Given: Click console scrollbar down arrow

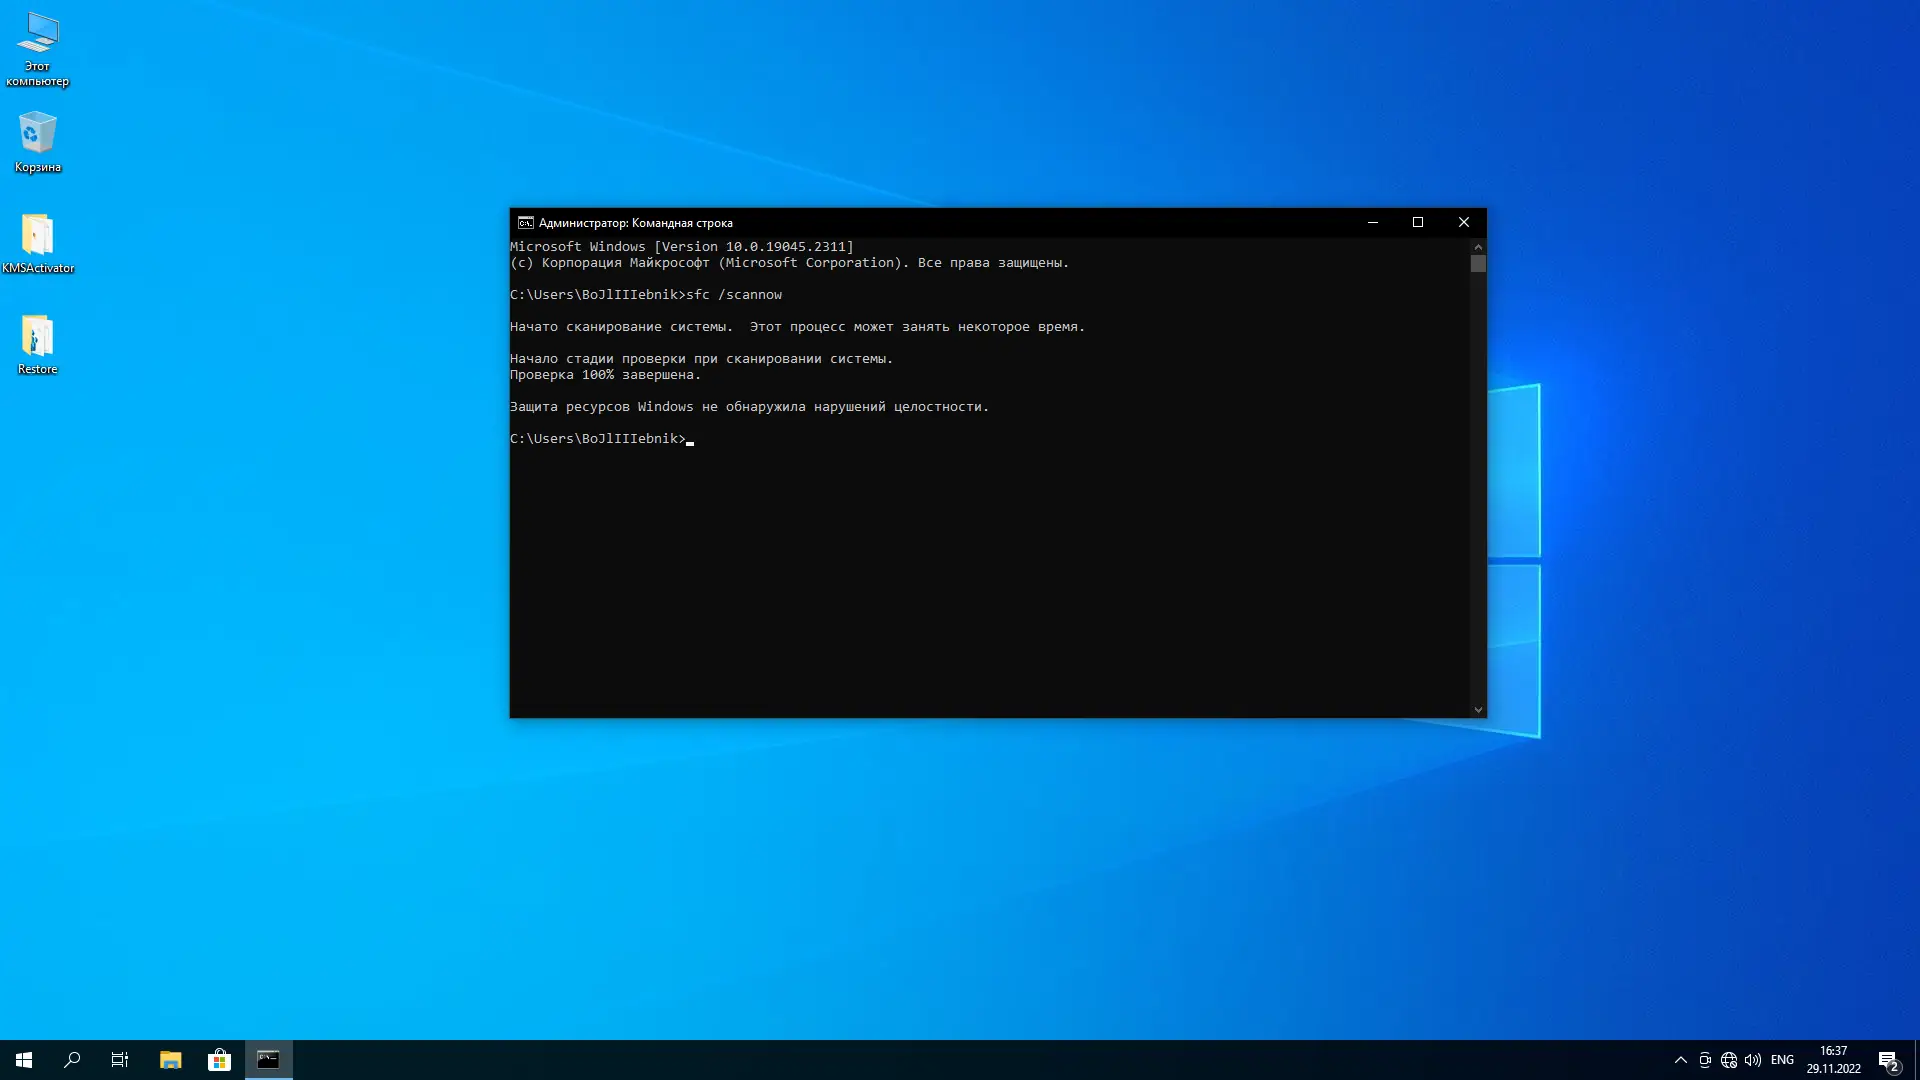Looking at the screenshot, I should [x=1478, y=710].
